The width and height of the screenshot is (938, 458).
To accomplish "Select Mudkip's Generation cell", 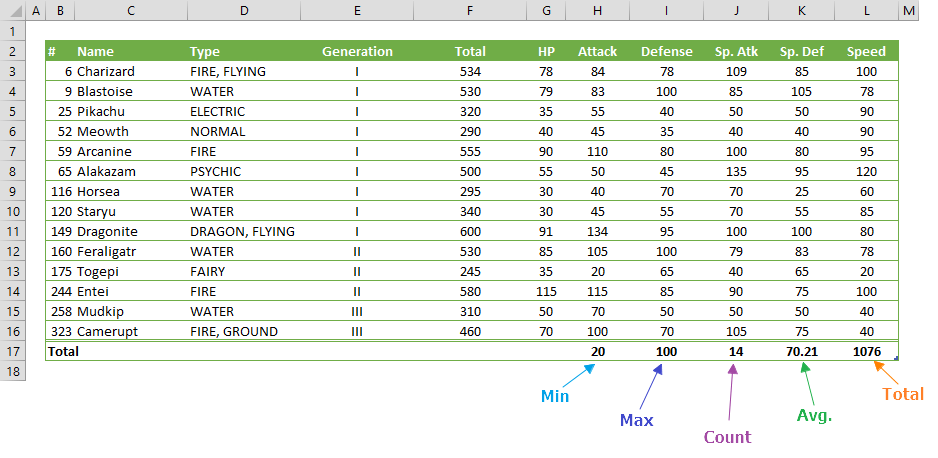I will tap(357, 312).
